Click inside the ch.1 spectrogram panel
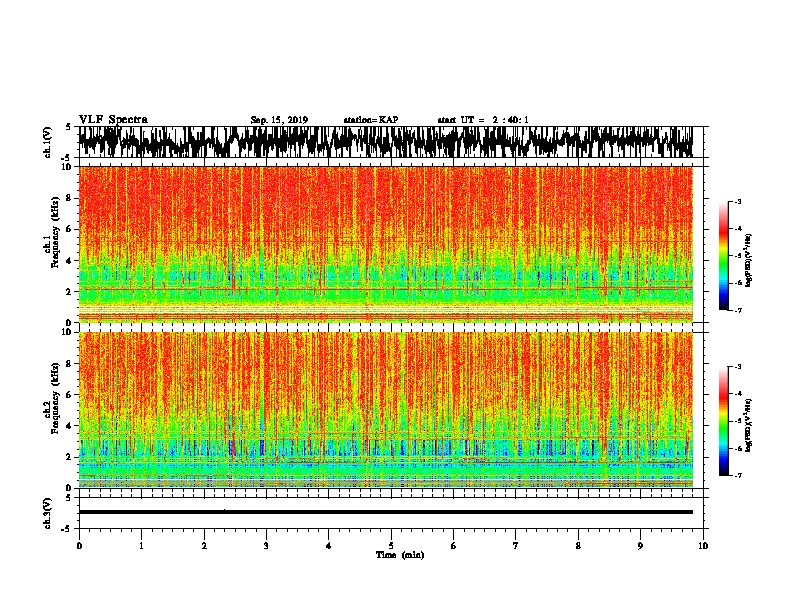Screen dimensions: 792x612 pyautogui.click(x=385, y=244)
